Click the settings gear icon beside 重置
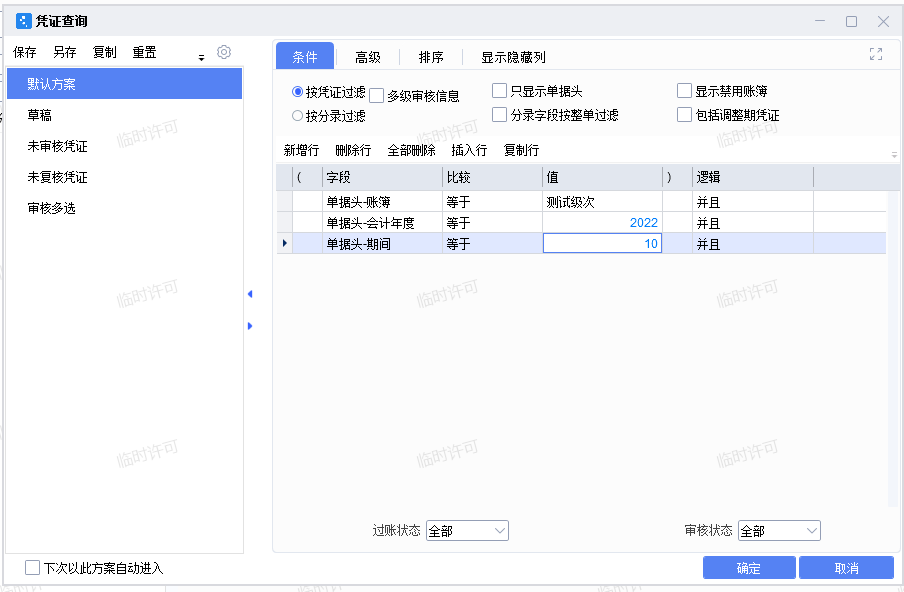 (224, 52)
